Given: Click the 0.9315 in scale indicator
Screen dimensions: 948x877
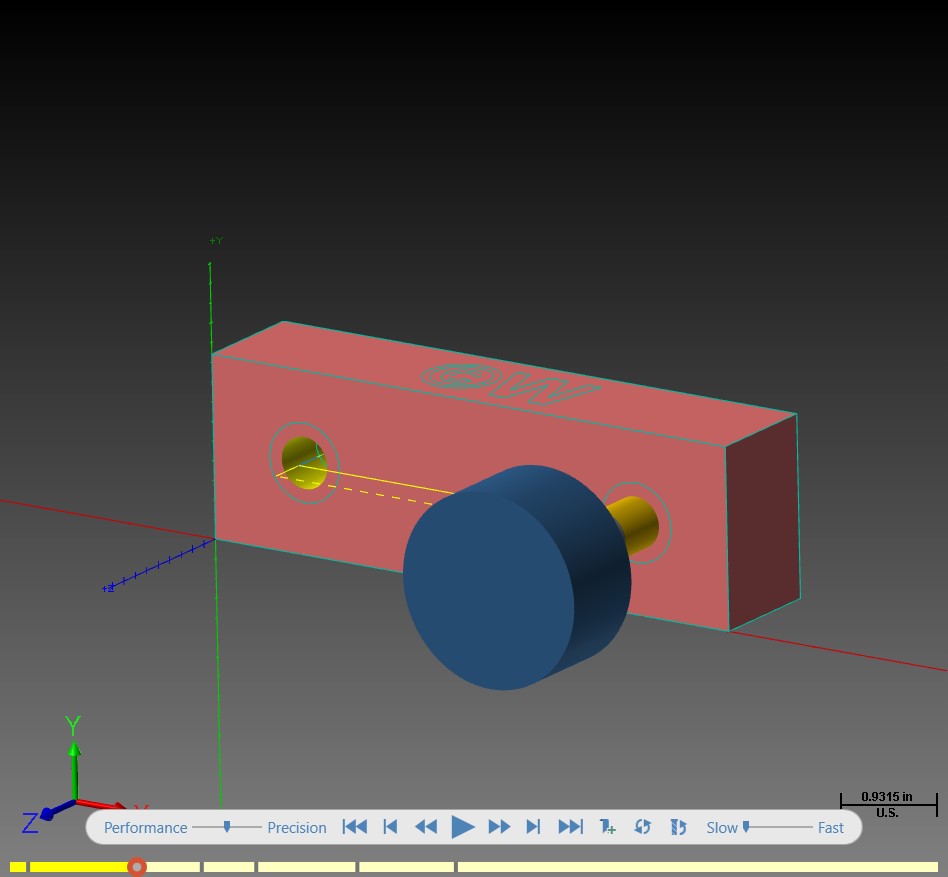Looking at the screenshot, I should coord(888,804).
